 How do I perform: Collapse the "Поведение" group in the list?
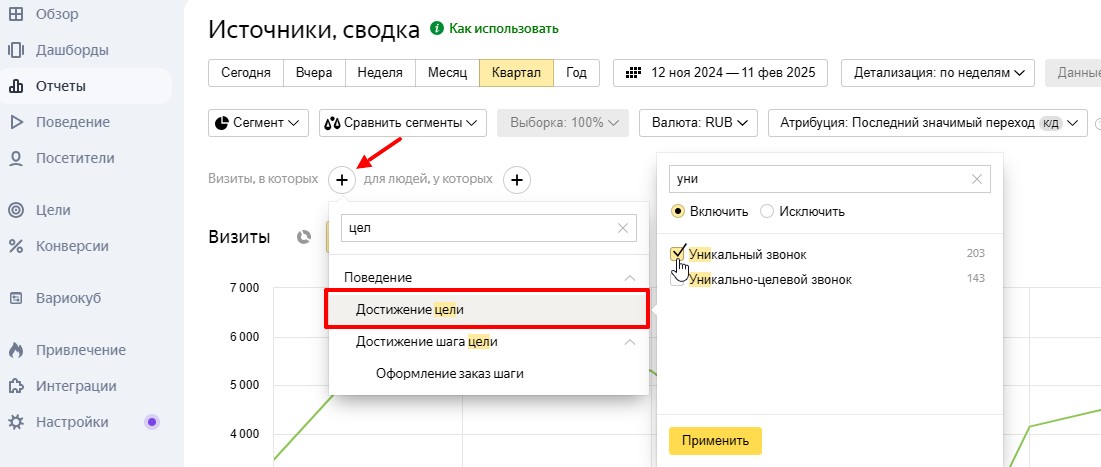click(629, 277)
